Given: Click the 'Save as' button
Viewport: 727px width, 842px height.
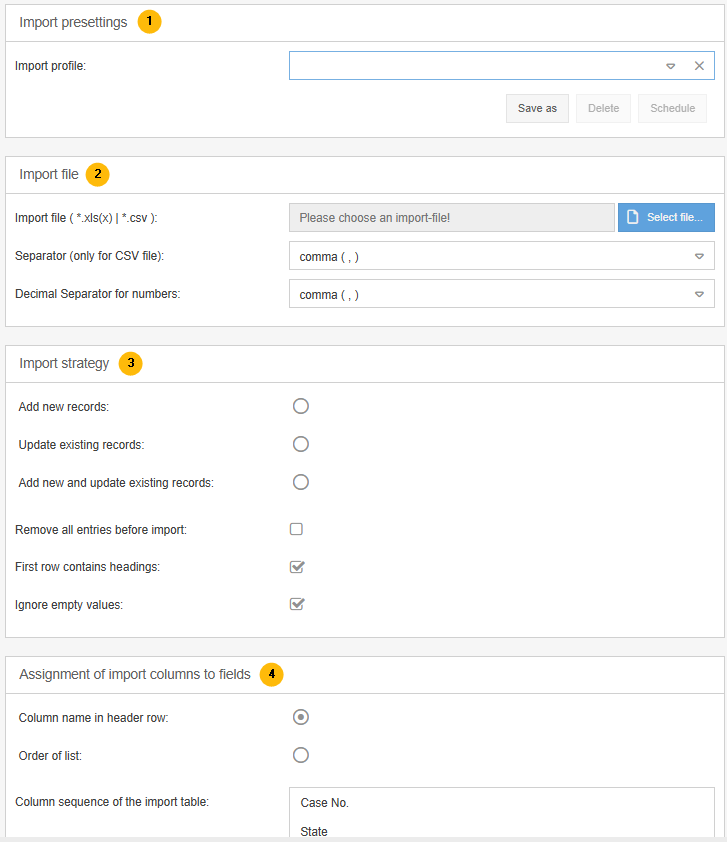Looking at the screenshot, I should [x=537, y=108].
